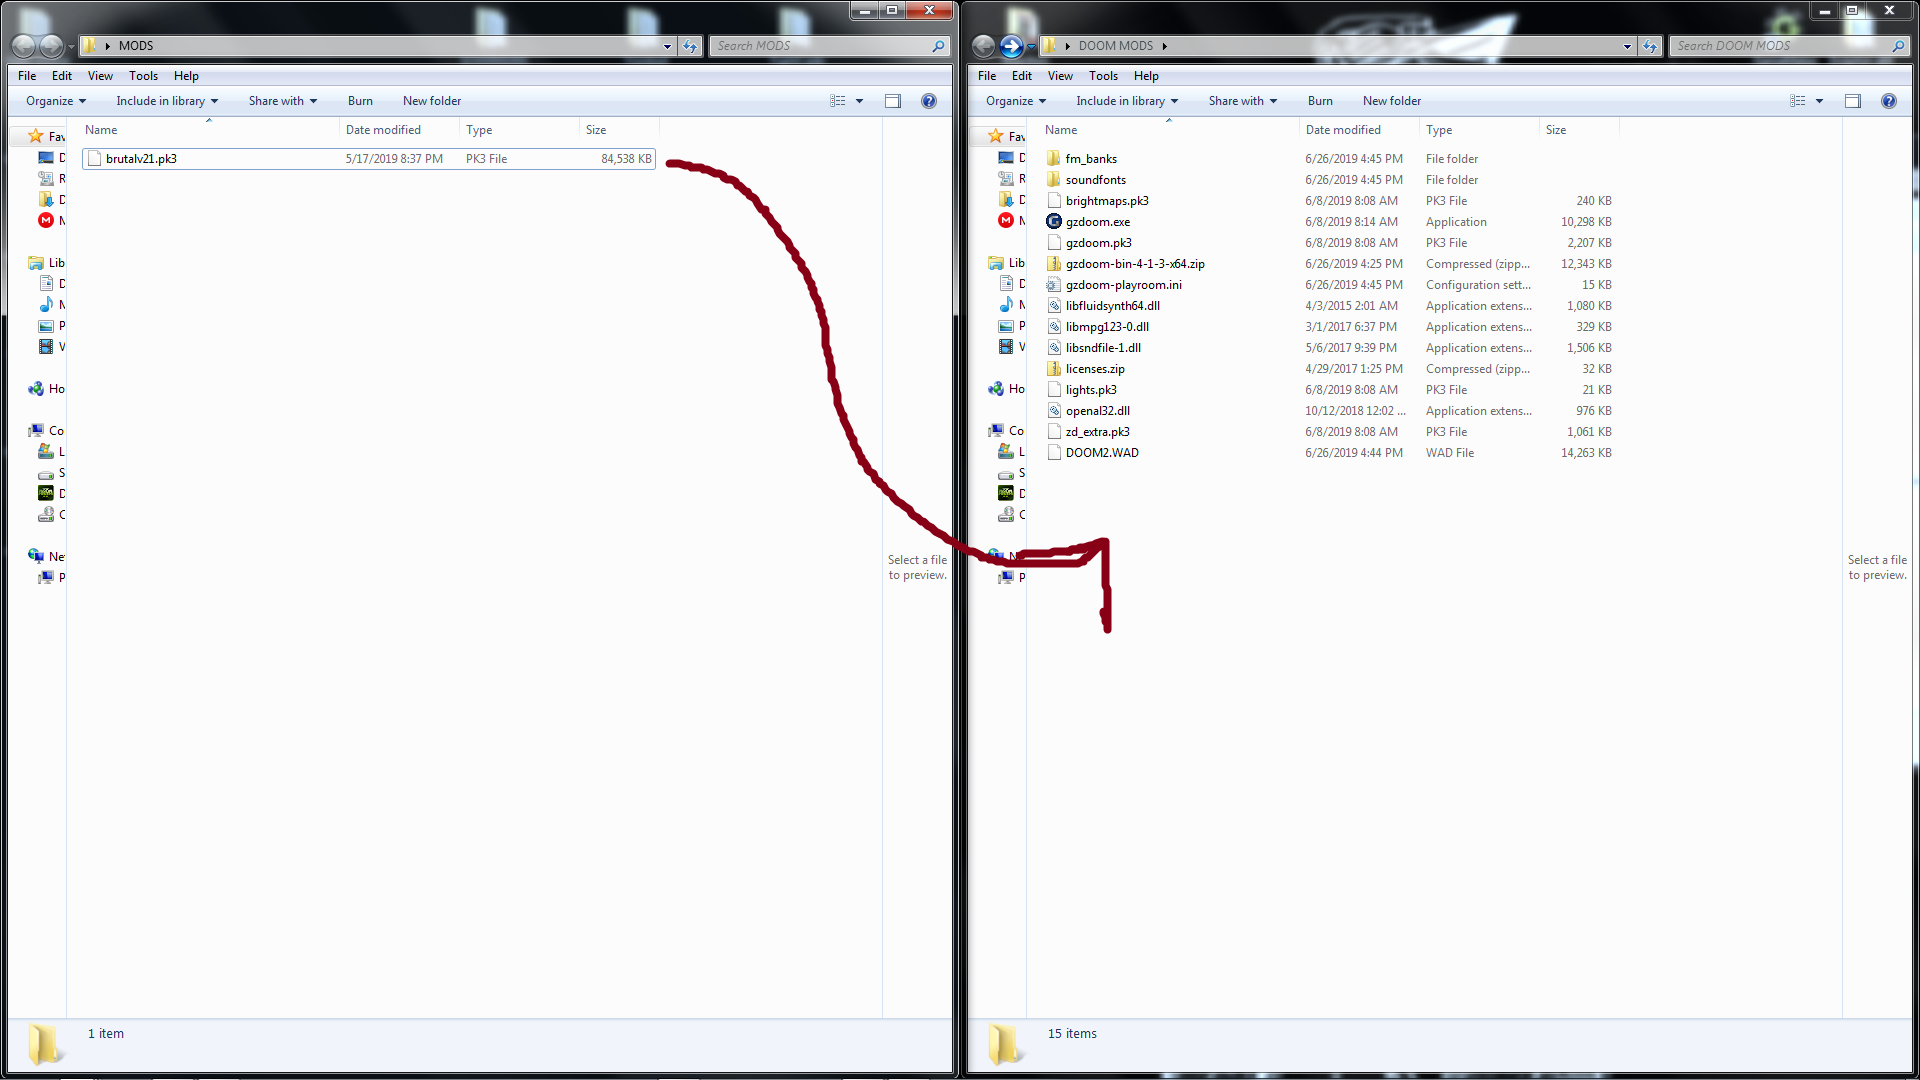The image size is (1920, 1080).
Task: Click the Burn button in the MODS window
Action: [x=360, y=101]
